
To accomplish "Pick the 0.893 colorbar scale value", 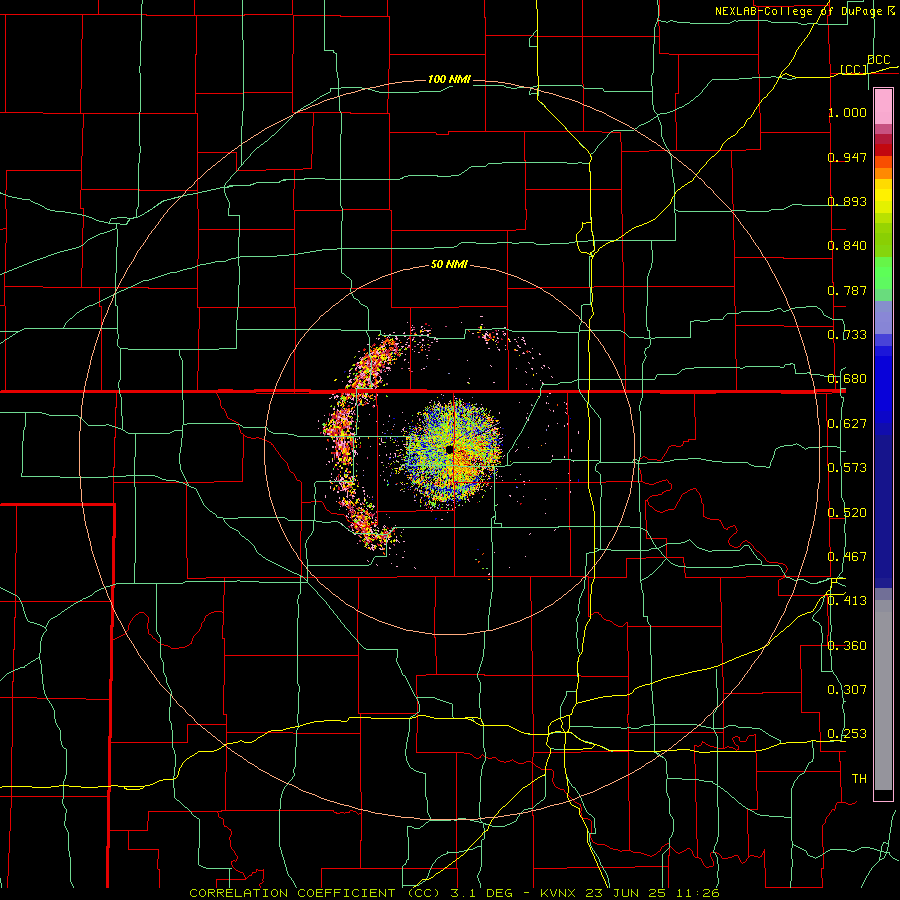I will 847,201.
